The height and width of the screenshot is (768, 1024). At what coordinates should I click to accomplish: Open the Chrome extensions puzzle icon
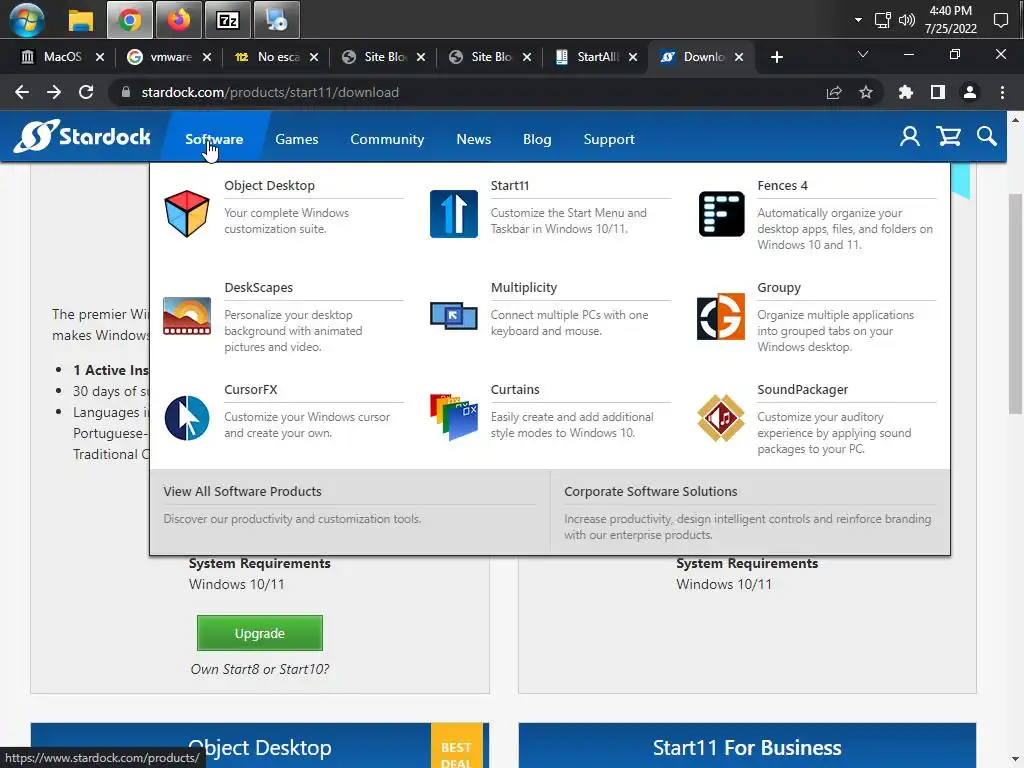(x=905, y=92)
